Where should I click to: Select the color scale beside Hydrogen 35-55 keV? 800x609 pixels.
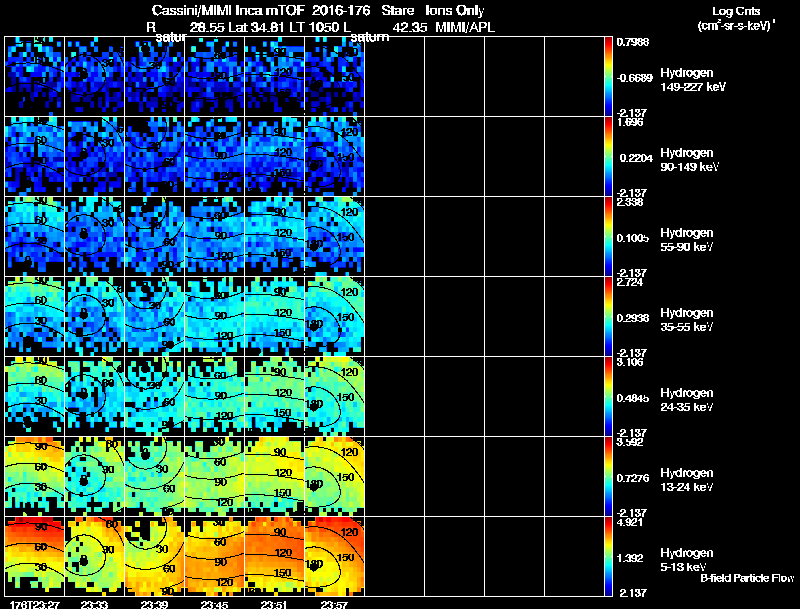pos(610,316)
